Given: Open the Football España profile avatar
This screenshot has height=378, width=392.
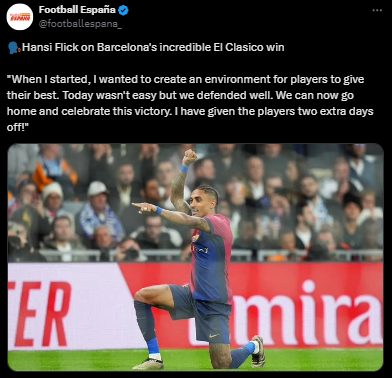Looking at the screenshot, I should tap(20, 17).
